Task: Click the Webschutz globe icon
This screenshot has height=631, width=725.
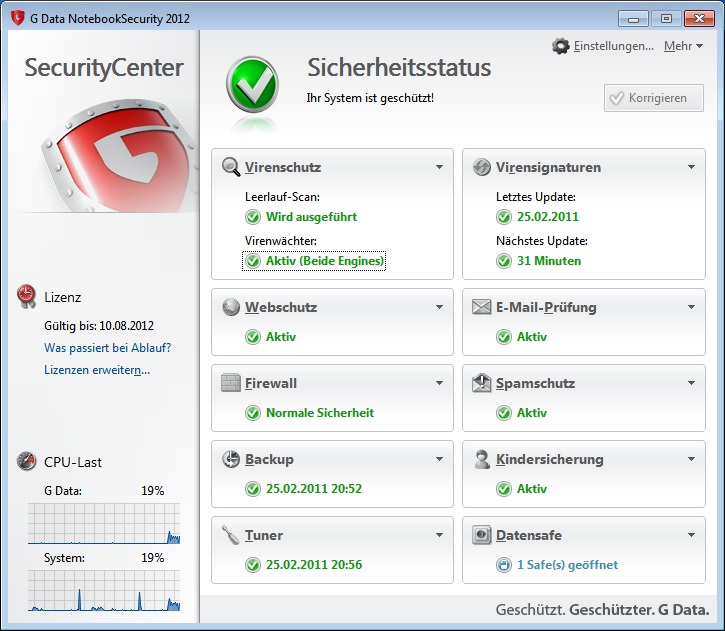Action: coord(231,307)
